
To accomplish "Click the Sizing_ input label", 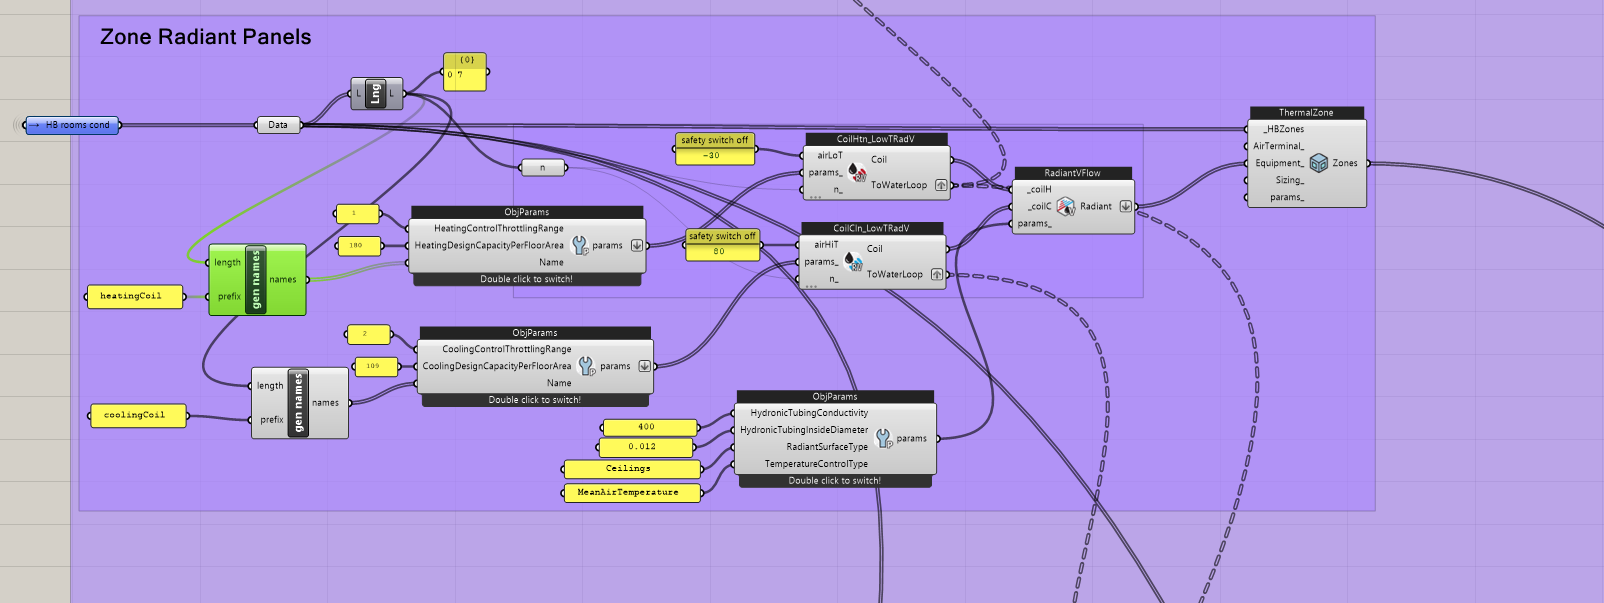I will (x=1290, y=180).
